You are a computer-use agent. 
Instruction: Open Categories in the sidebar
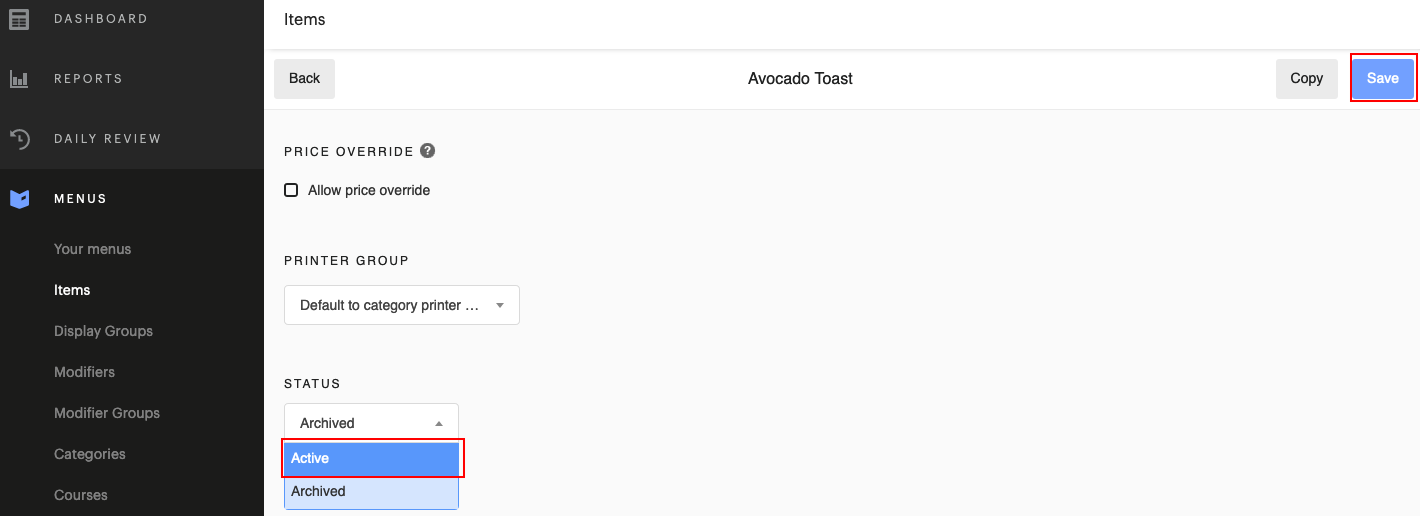(x=90, y=454)
